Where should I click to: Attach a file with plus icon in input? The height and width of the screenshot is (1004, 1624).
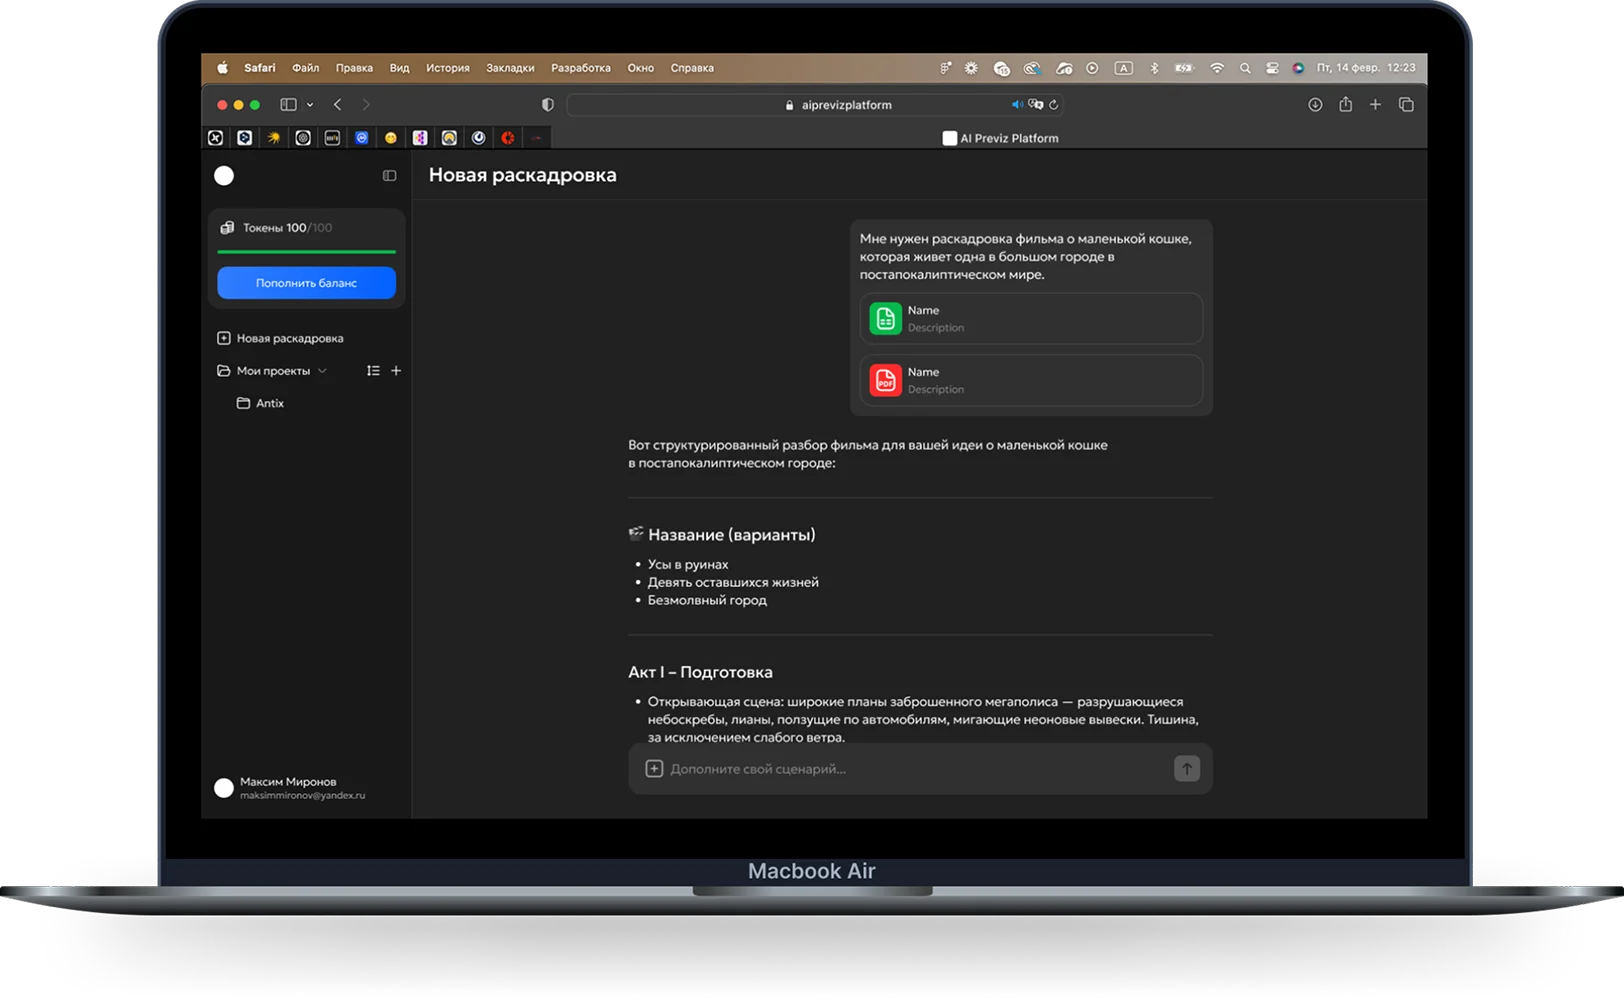[x=654, y=769]
